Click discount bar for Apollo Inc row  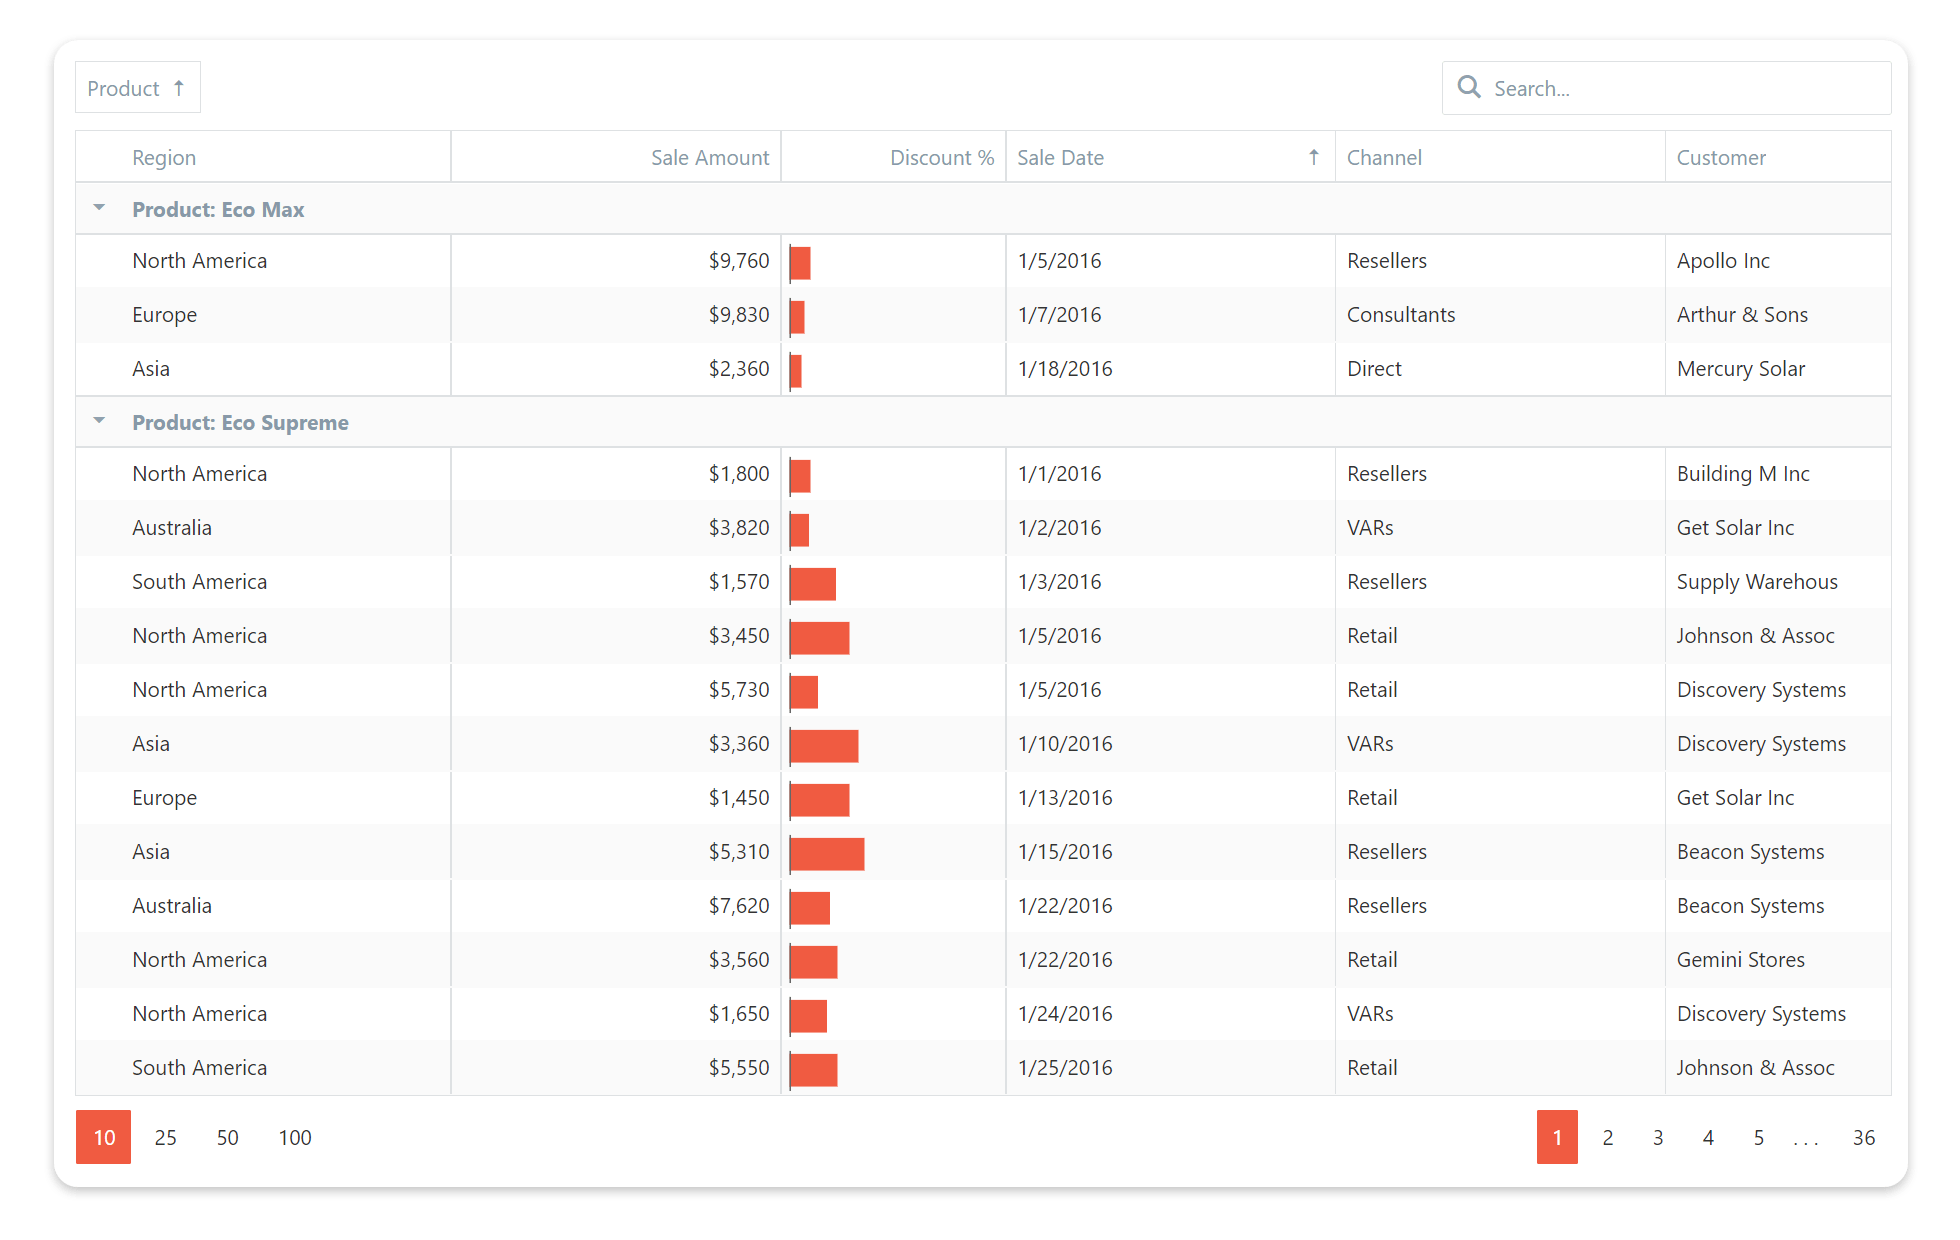(x=800, y=263)
